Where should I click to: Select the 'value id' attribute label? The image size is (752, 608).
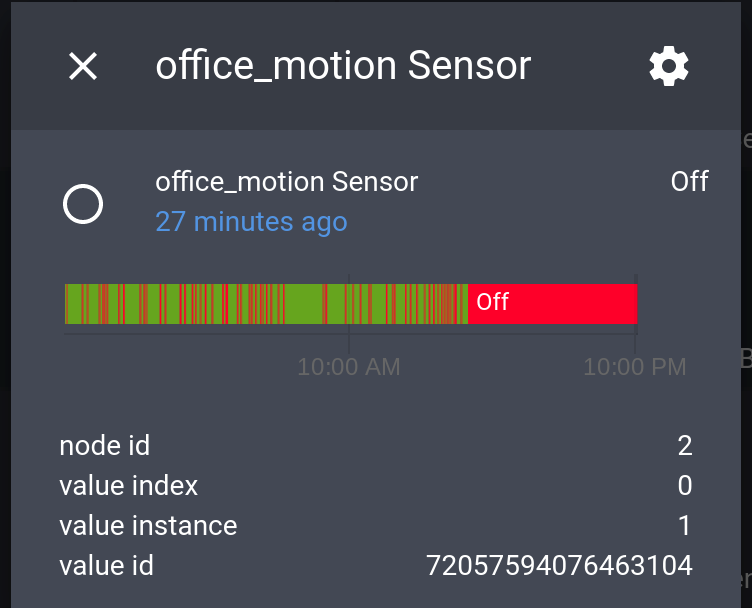(x=106, y=566)
